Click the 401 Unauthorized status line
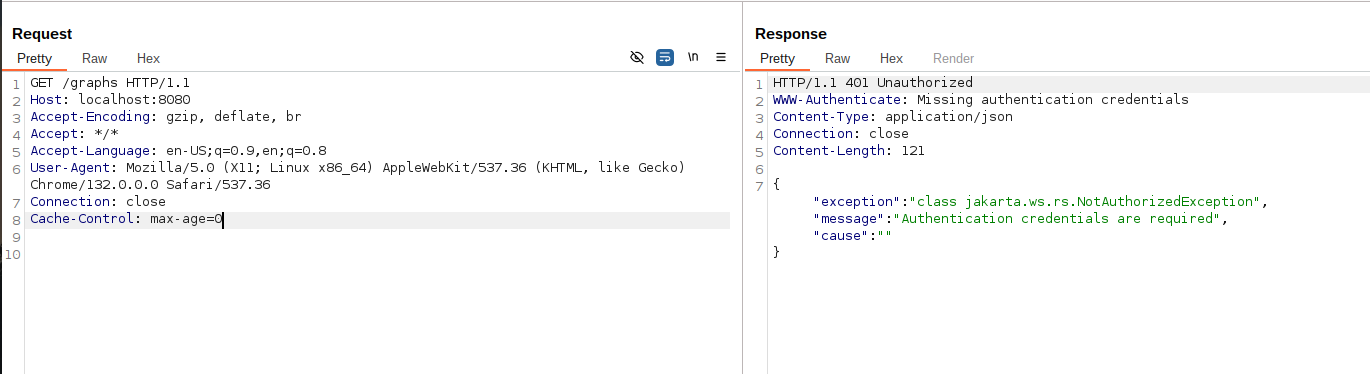 (873, 83)
